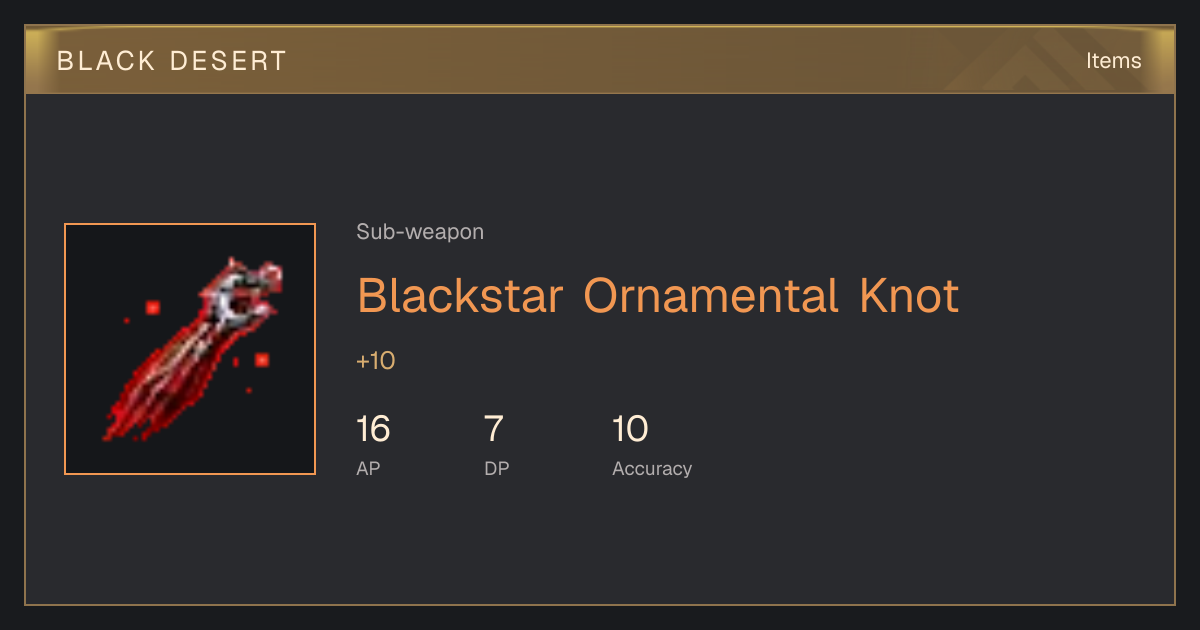Click the BLACK DESERT header title

tap(172, 61)
